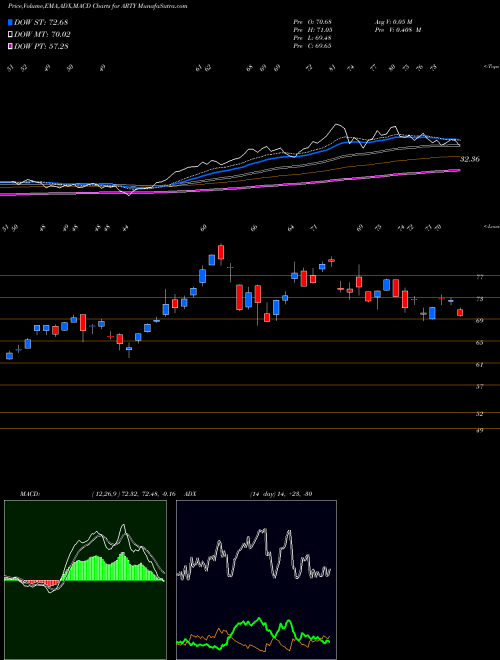Click the 'Tops' label right of the upper chart
500x660 pixels.
[x=490, y=67]
